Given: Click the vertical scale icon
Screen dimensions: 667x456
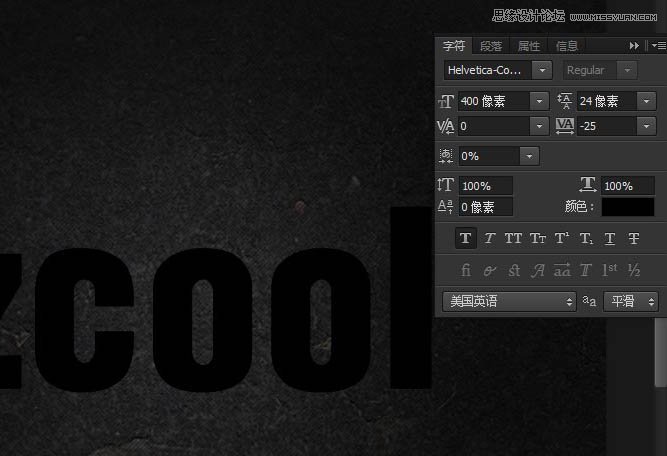Looking at the screenshot, I should tap(445, 185).
